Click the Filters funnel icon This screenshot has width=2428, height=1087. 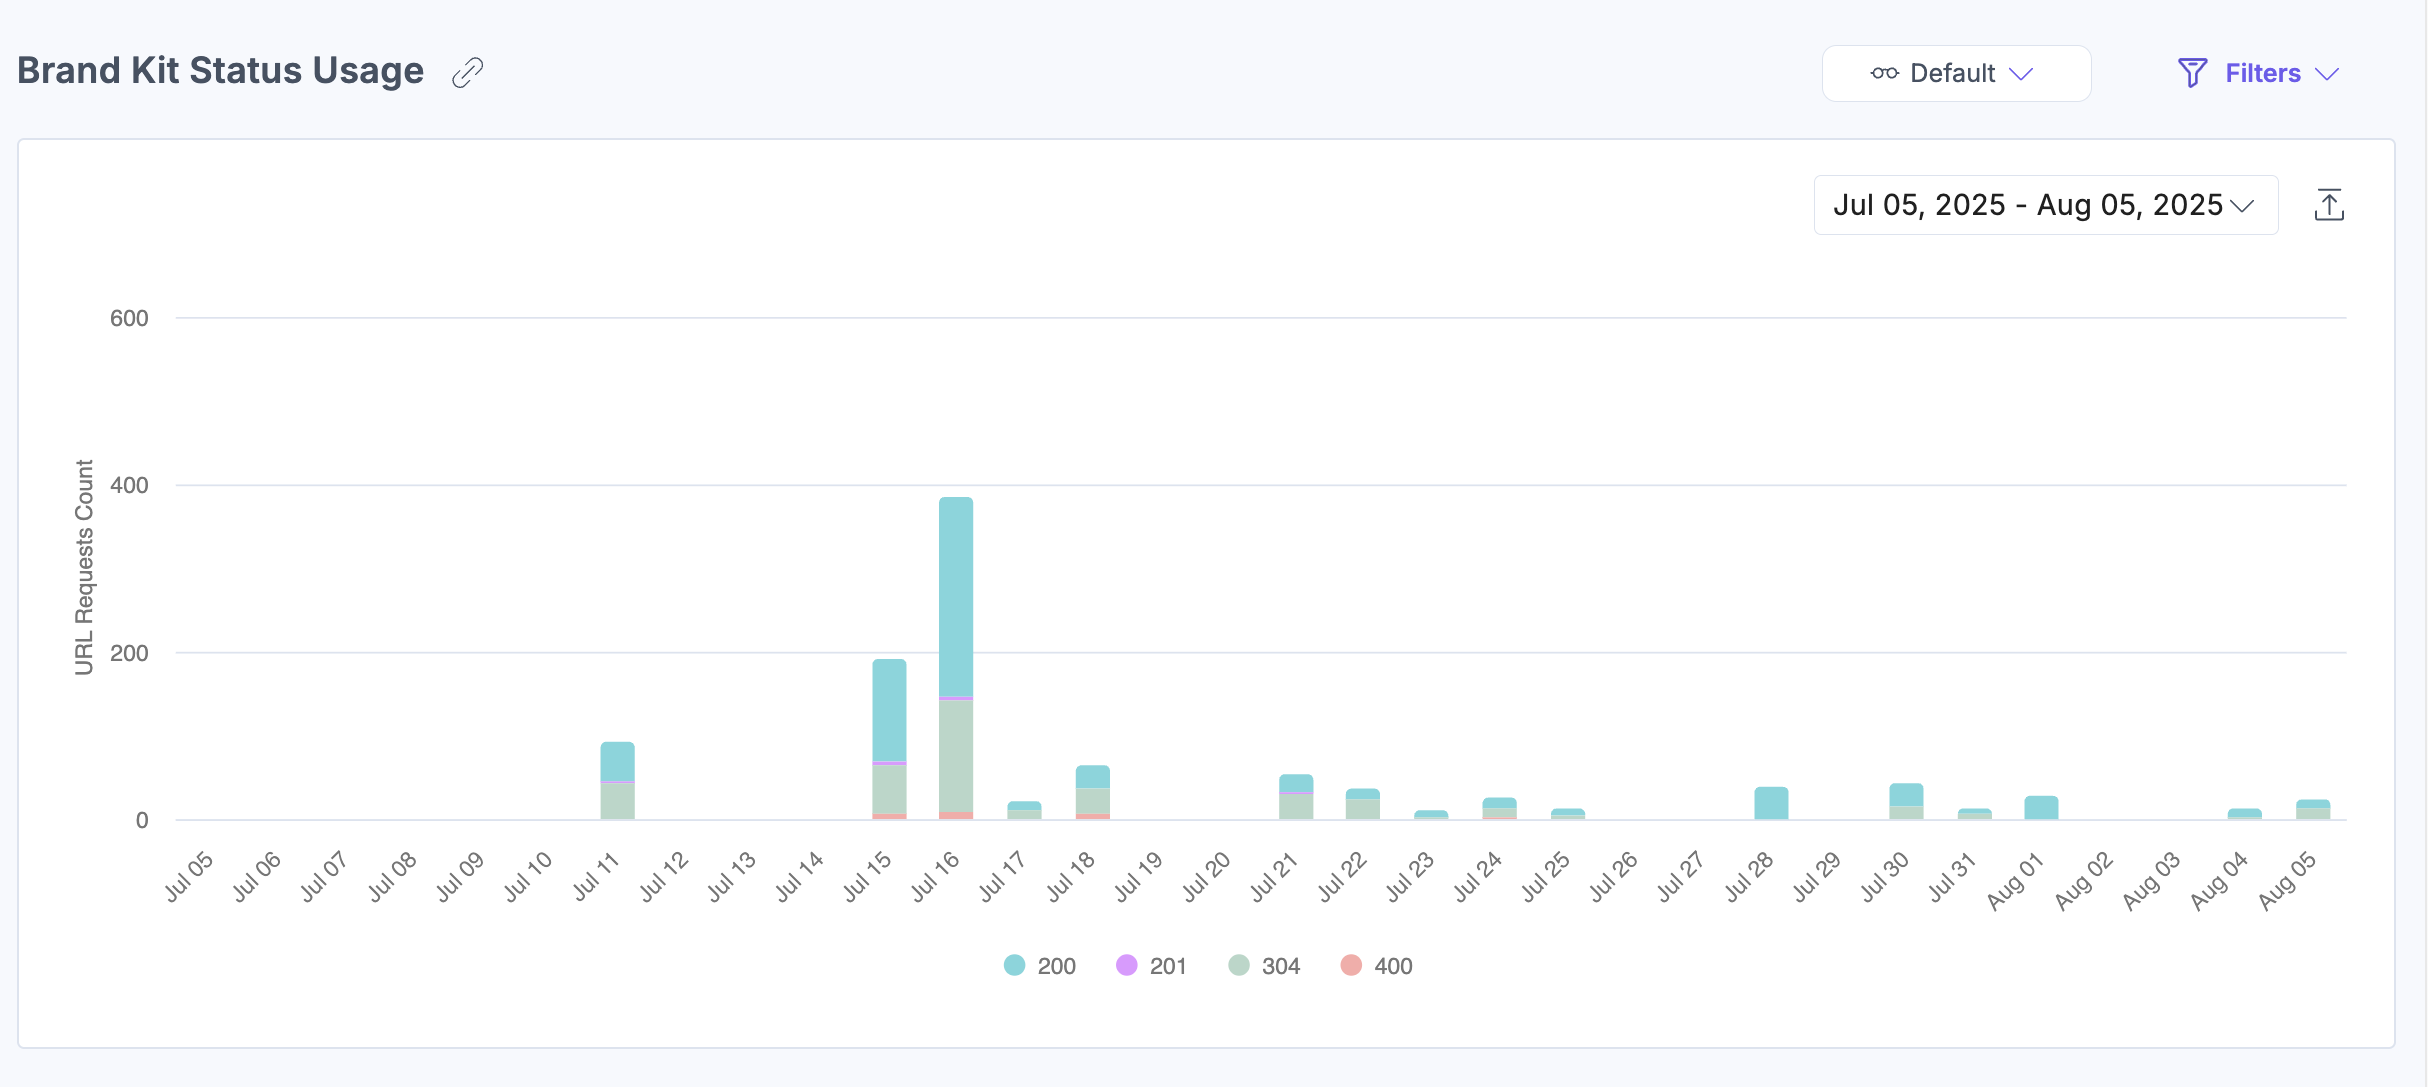pos(2192,73)
